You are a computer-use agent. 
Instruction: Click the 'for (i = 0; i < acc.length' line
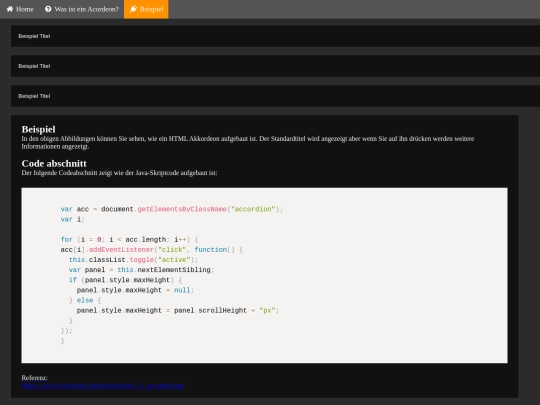coord(129,239)
